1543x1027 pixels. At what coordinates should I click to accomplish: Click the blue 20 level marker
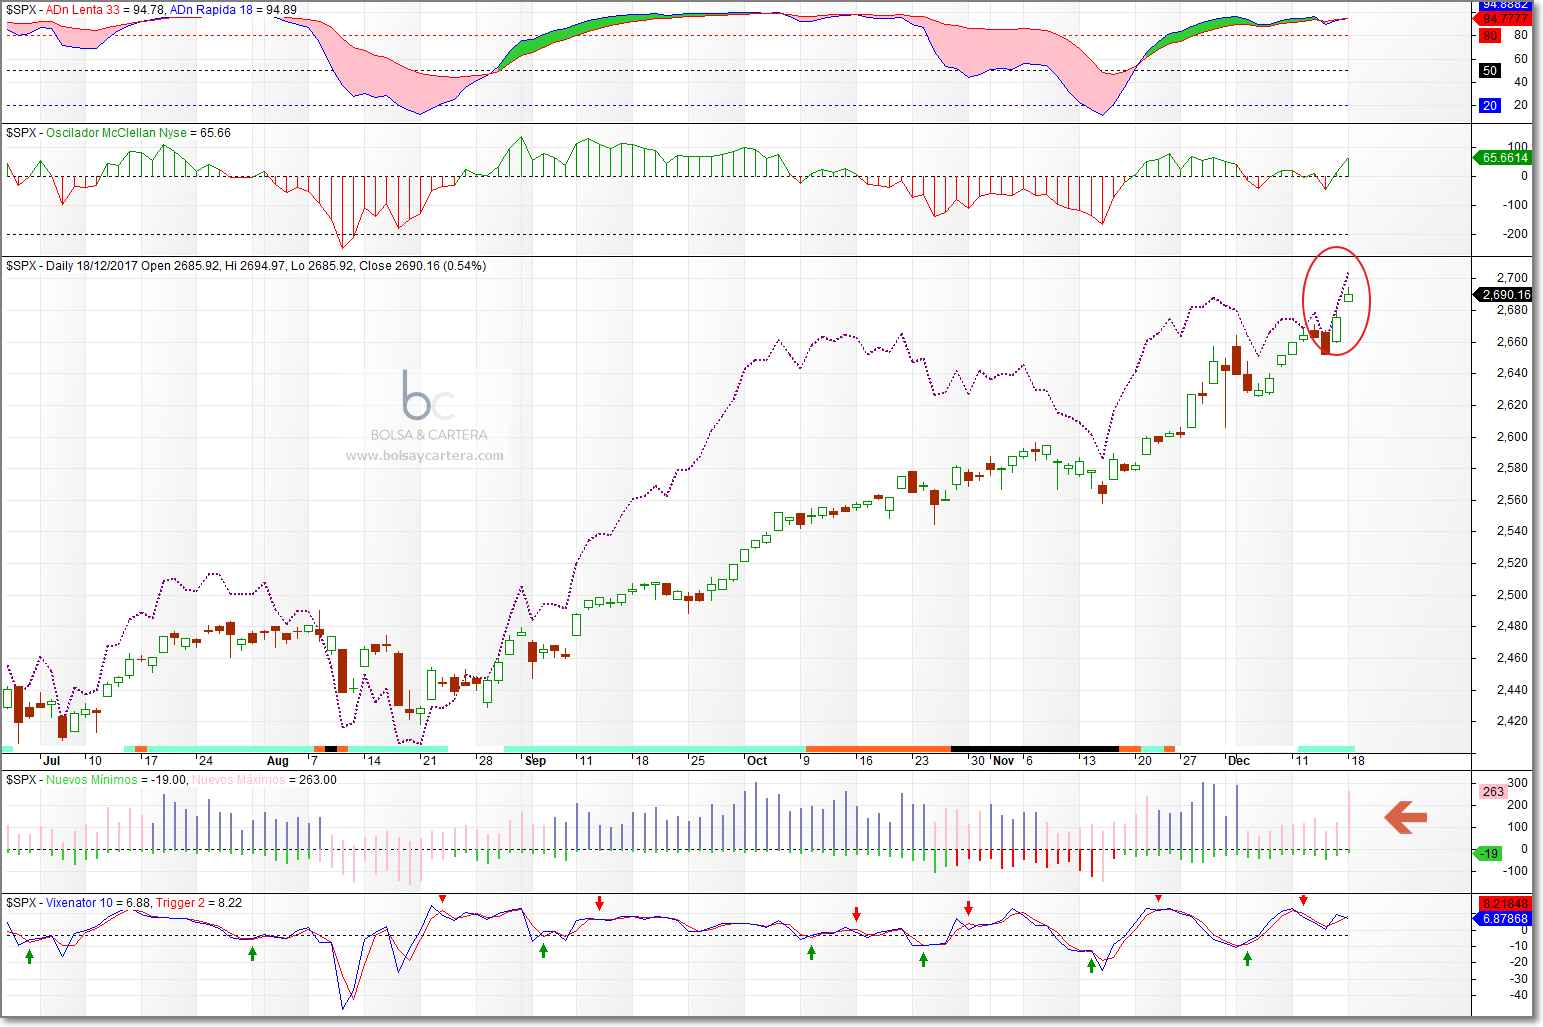coord(1490,105)
